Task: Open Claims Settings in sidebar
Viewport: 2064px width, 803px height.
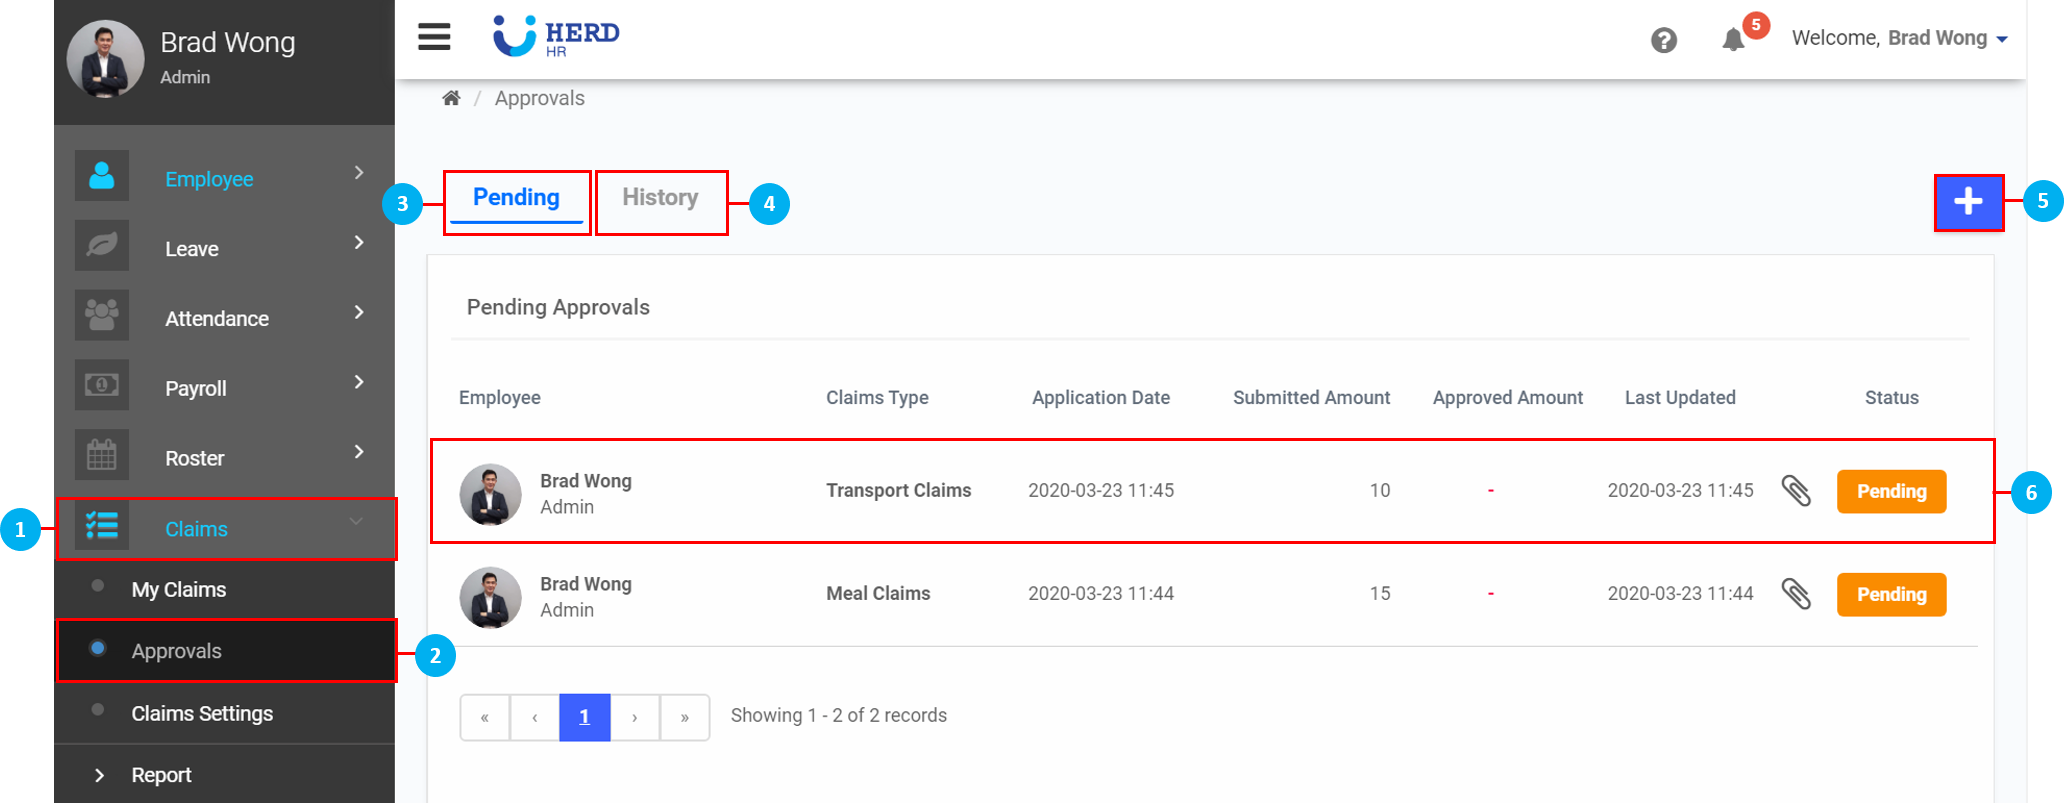Action: coord(202,714)
